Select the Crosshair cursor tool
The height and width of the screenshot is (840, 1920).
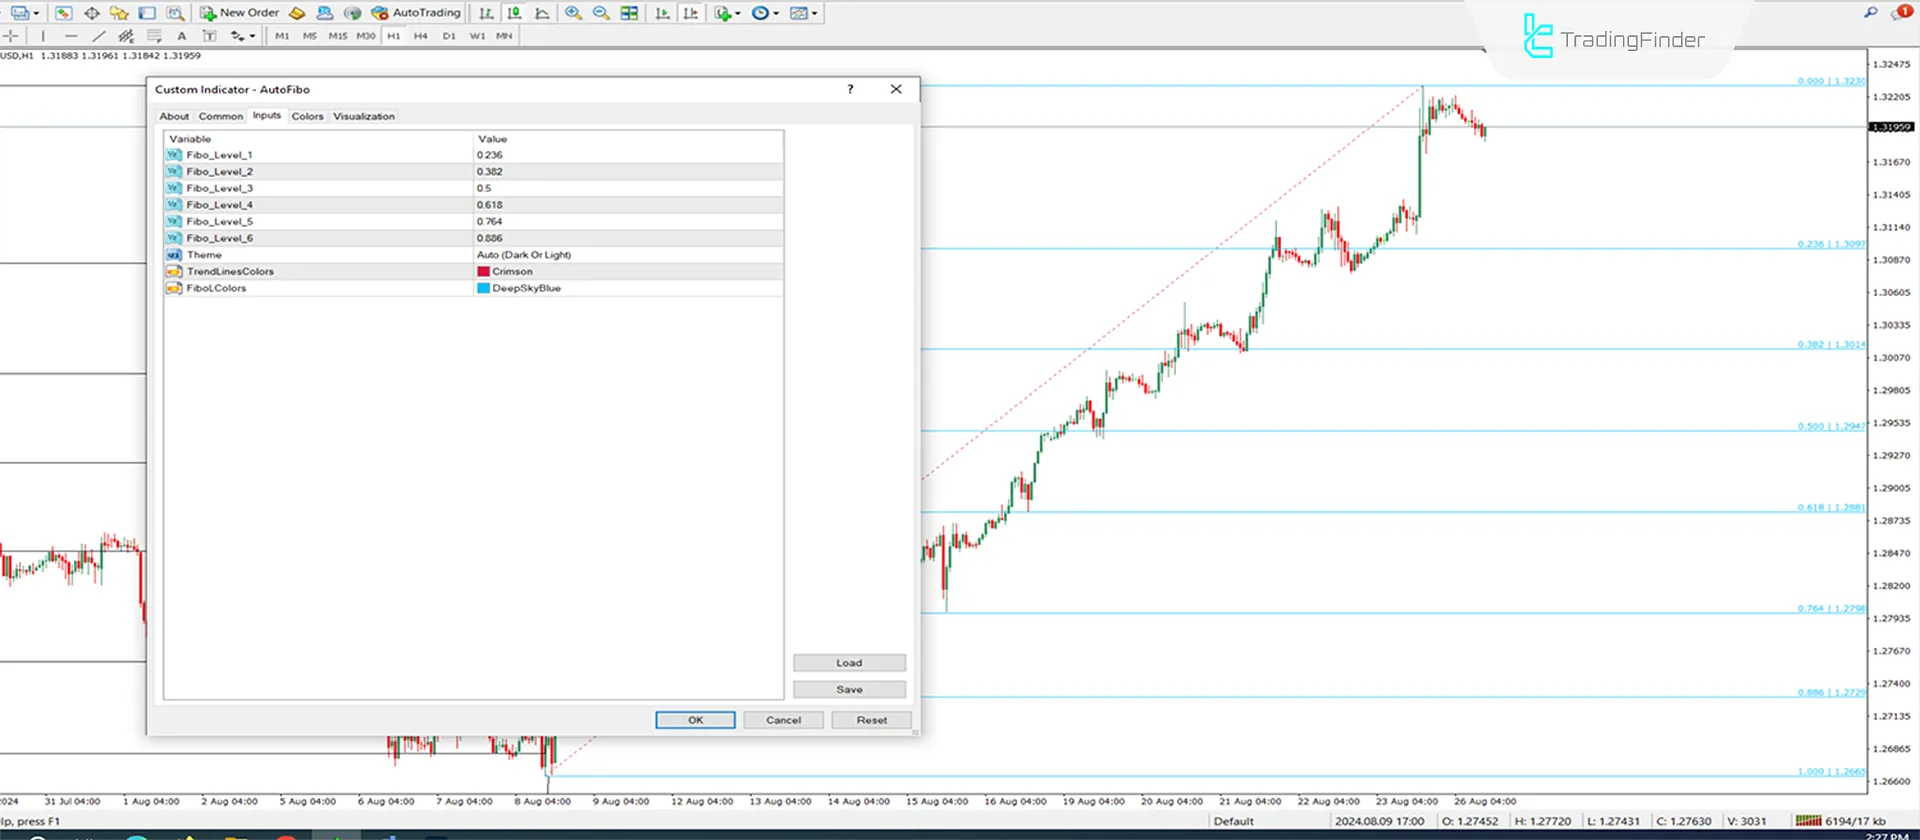(x=11, y=36)
